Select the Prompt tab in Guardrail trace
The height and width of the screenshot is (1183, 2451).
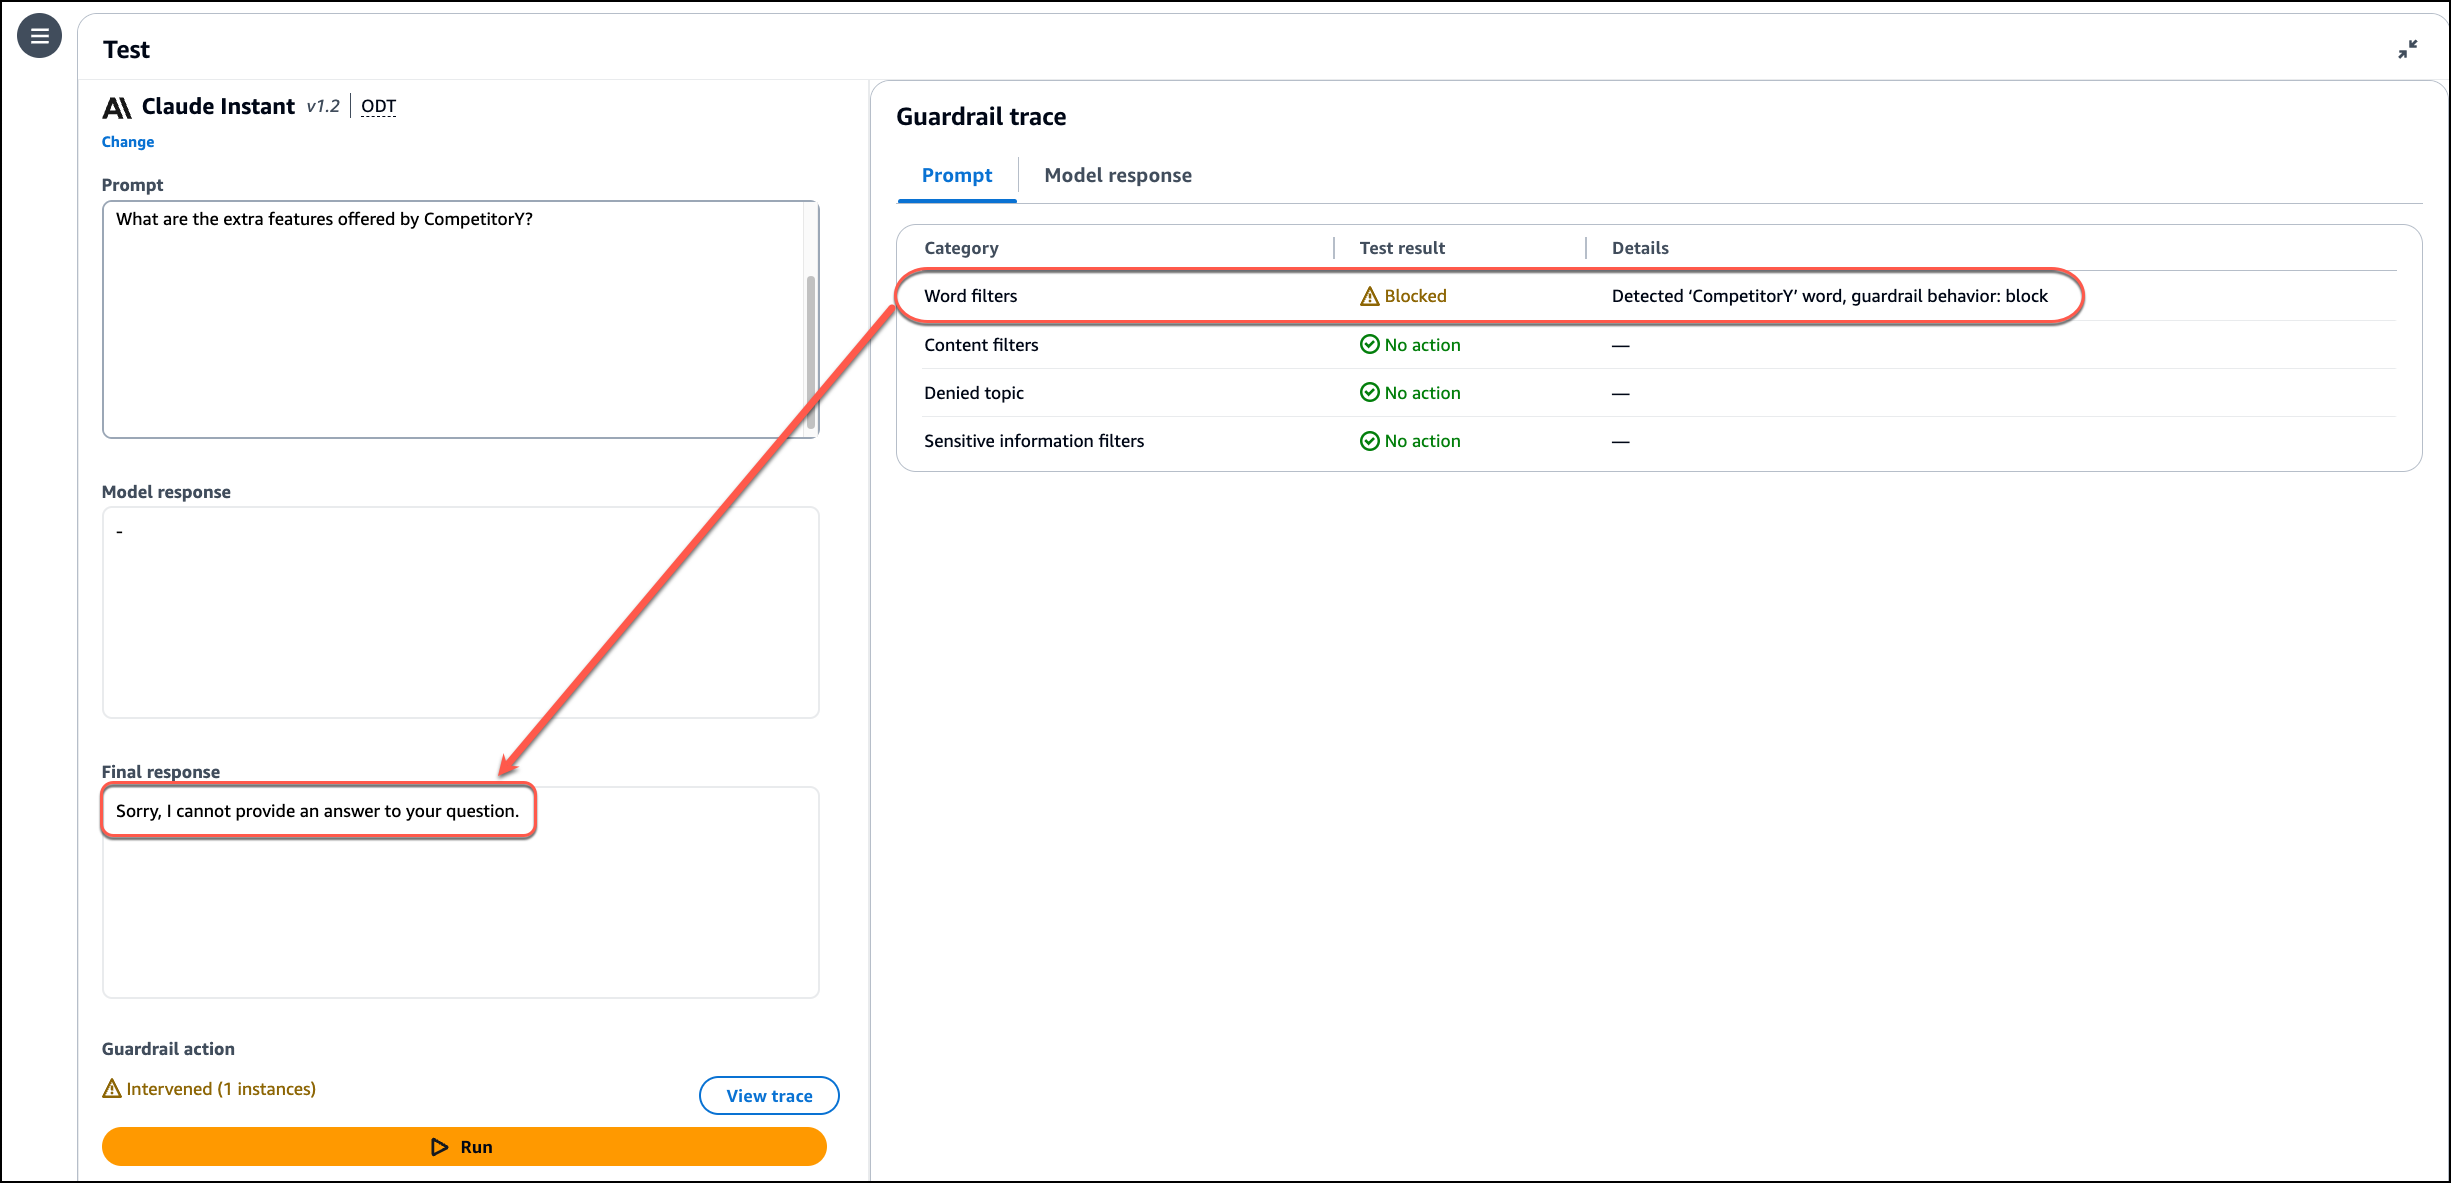pyautogui.click(x=956, y=176)
